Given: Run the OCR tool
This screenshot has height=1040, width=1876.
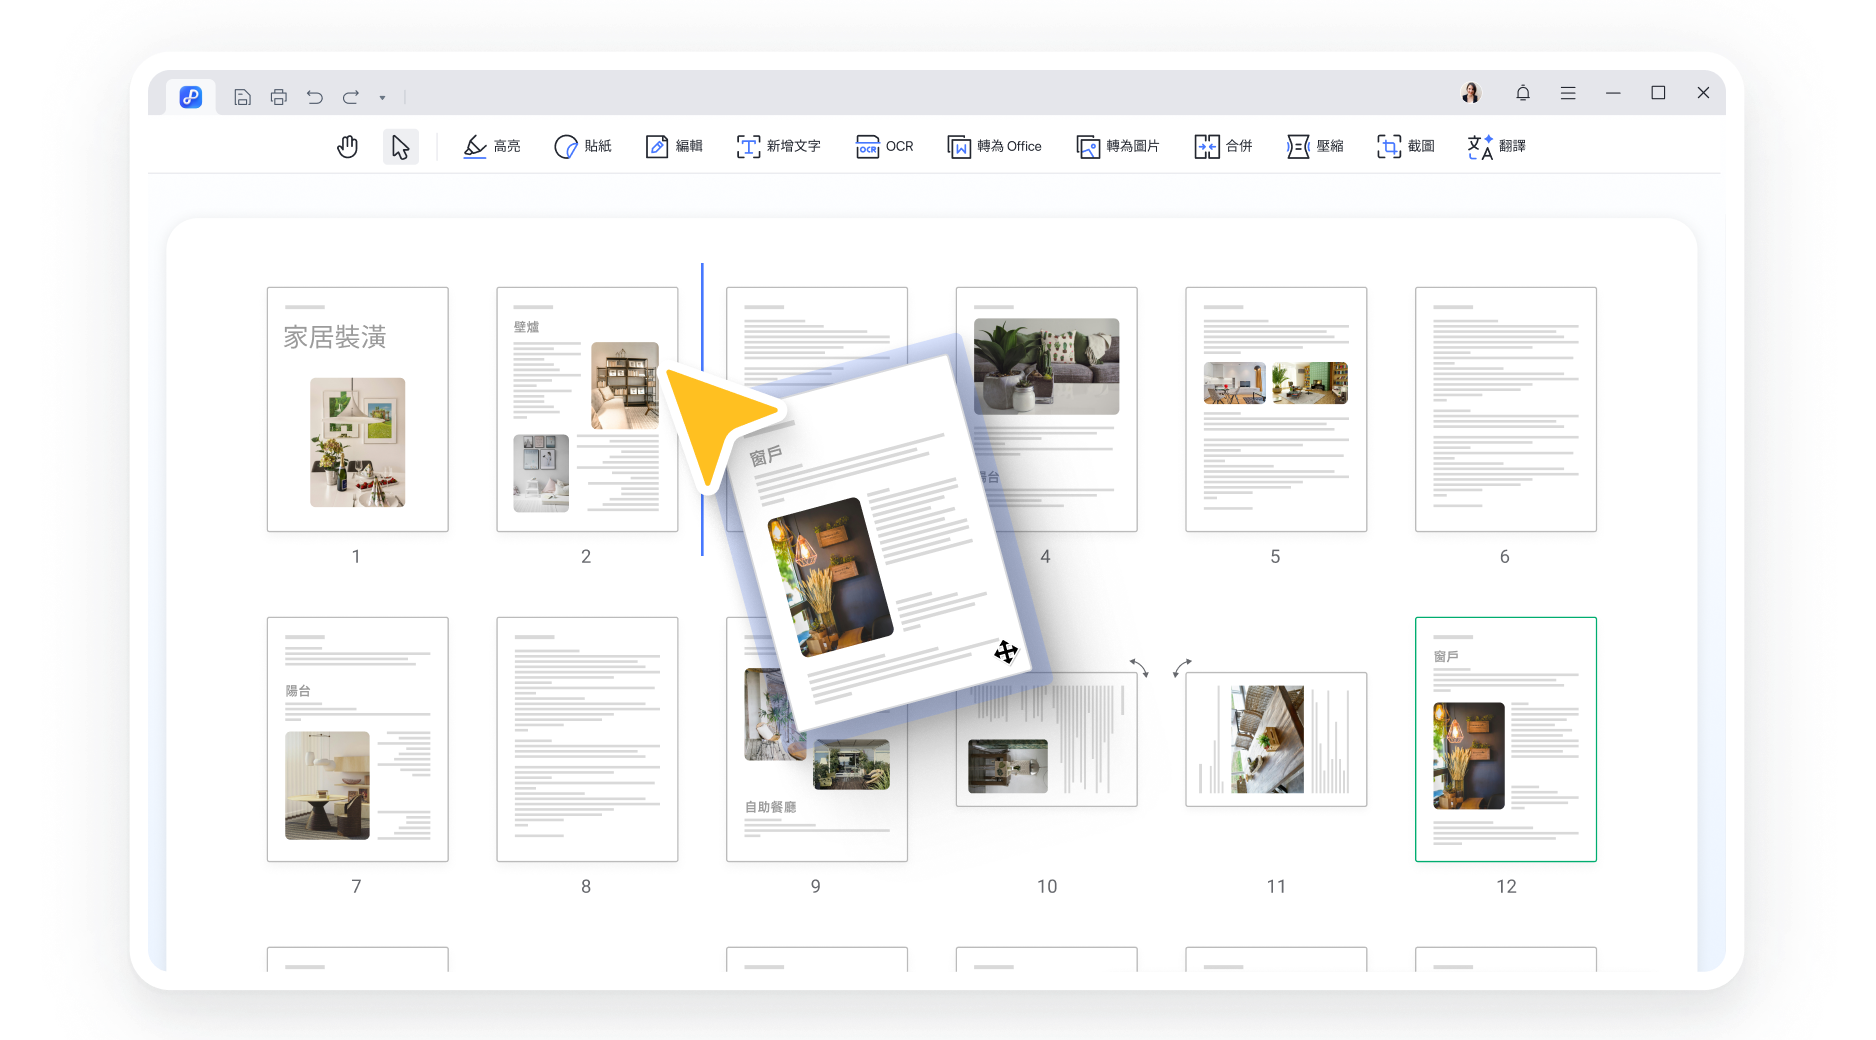Looking at the screenshot, I should 885,147.
